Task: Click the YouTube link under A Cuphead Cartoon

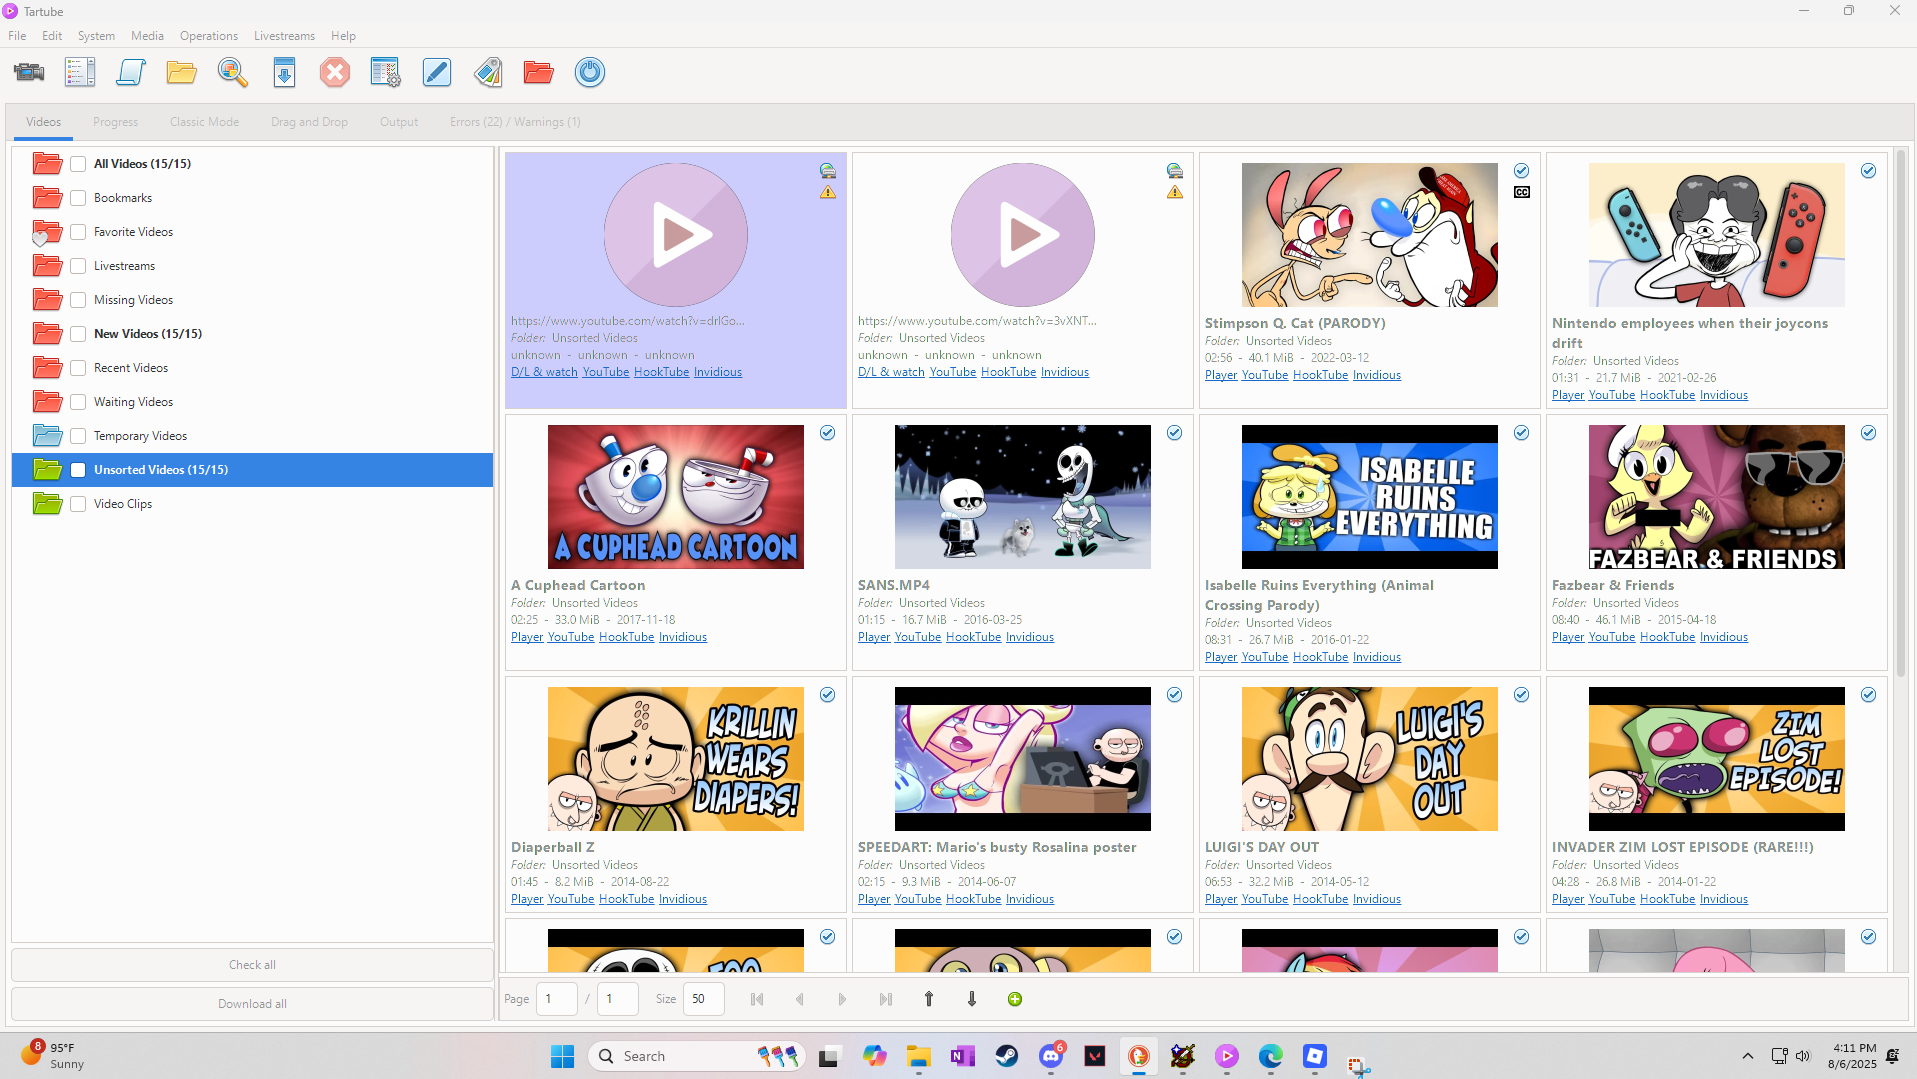Action: pos(571,637)
